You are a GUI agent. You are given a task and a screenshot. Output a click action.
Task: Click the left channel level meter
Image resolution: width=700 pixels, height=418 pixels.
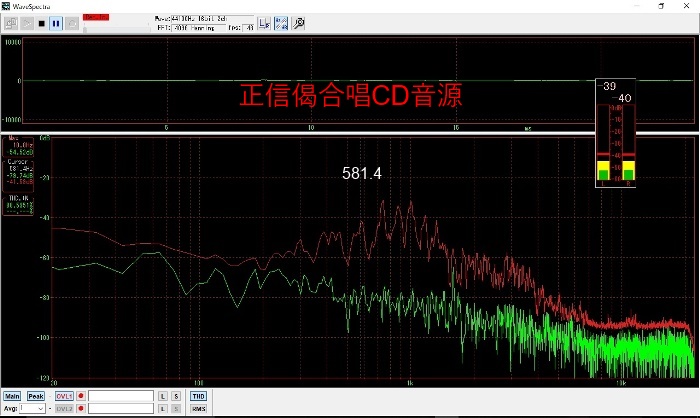click(603, 143)
